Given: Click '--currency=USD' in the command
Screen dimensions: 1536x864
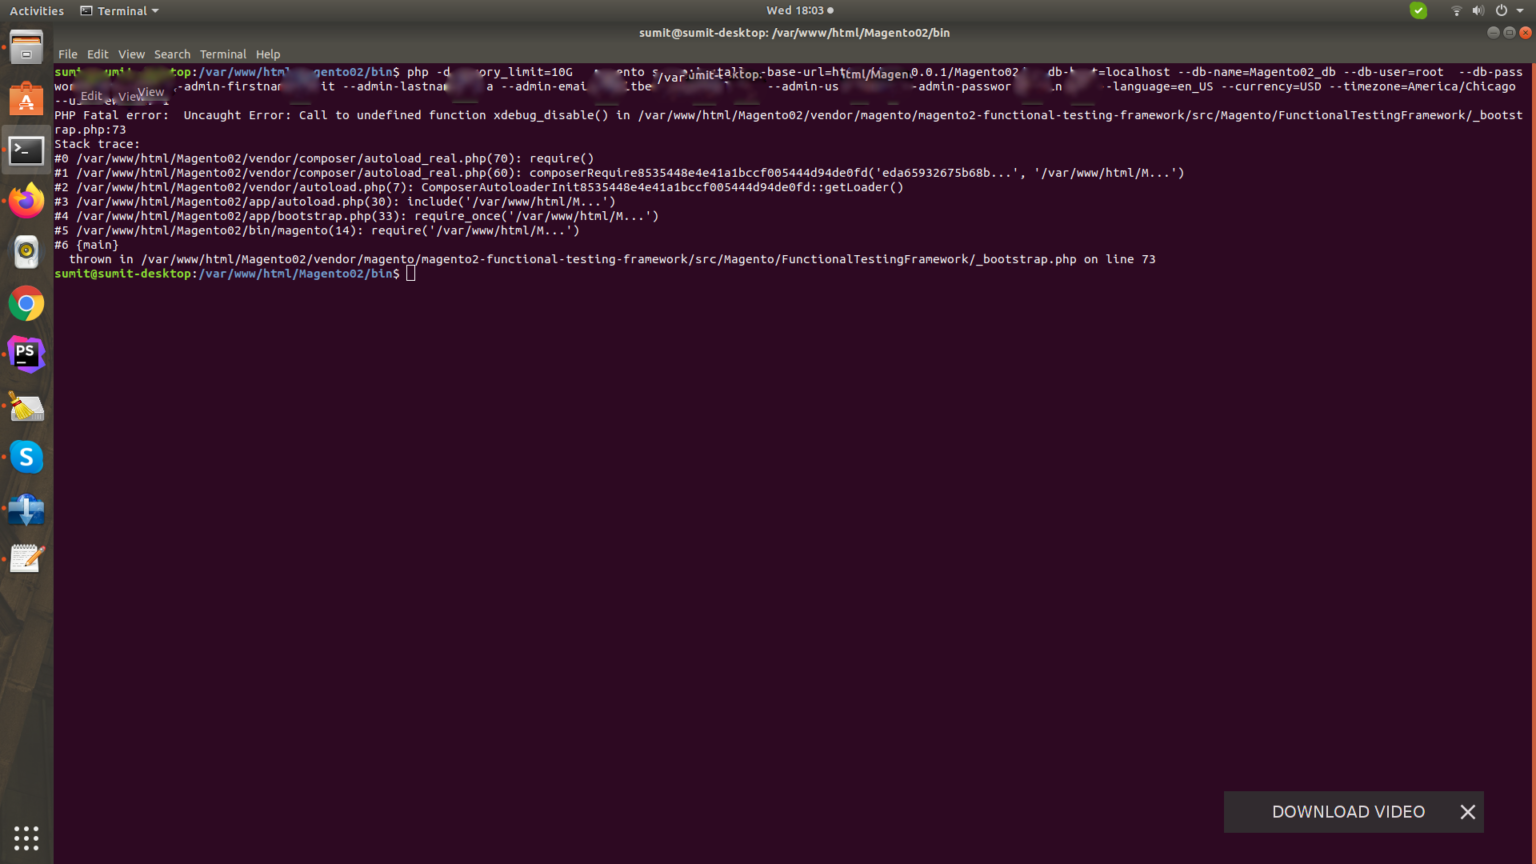Looking at the screenshot, I should coord(1271,87).
